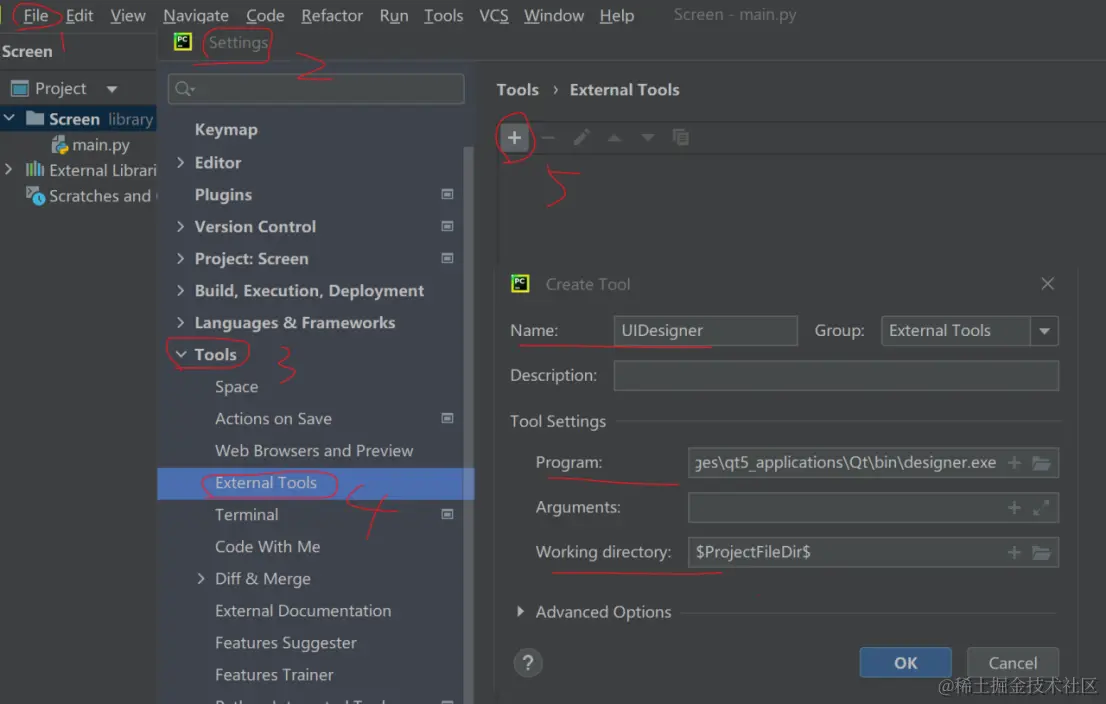Screen dimensions: 1106x704
Task: Click the External Libraries icon
Action: [x=35, y=169]
